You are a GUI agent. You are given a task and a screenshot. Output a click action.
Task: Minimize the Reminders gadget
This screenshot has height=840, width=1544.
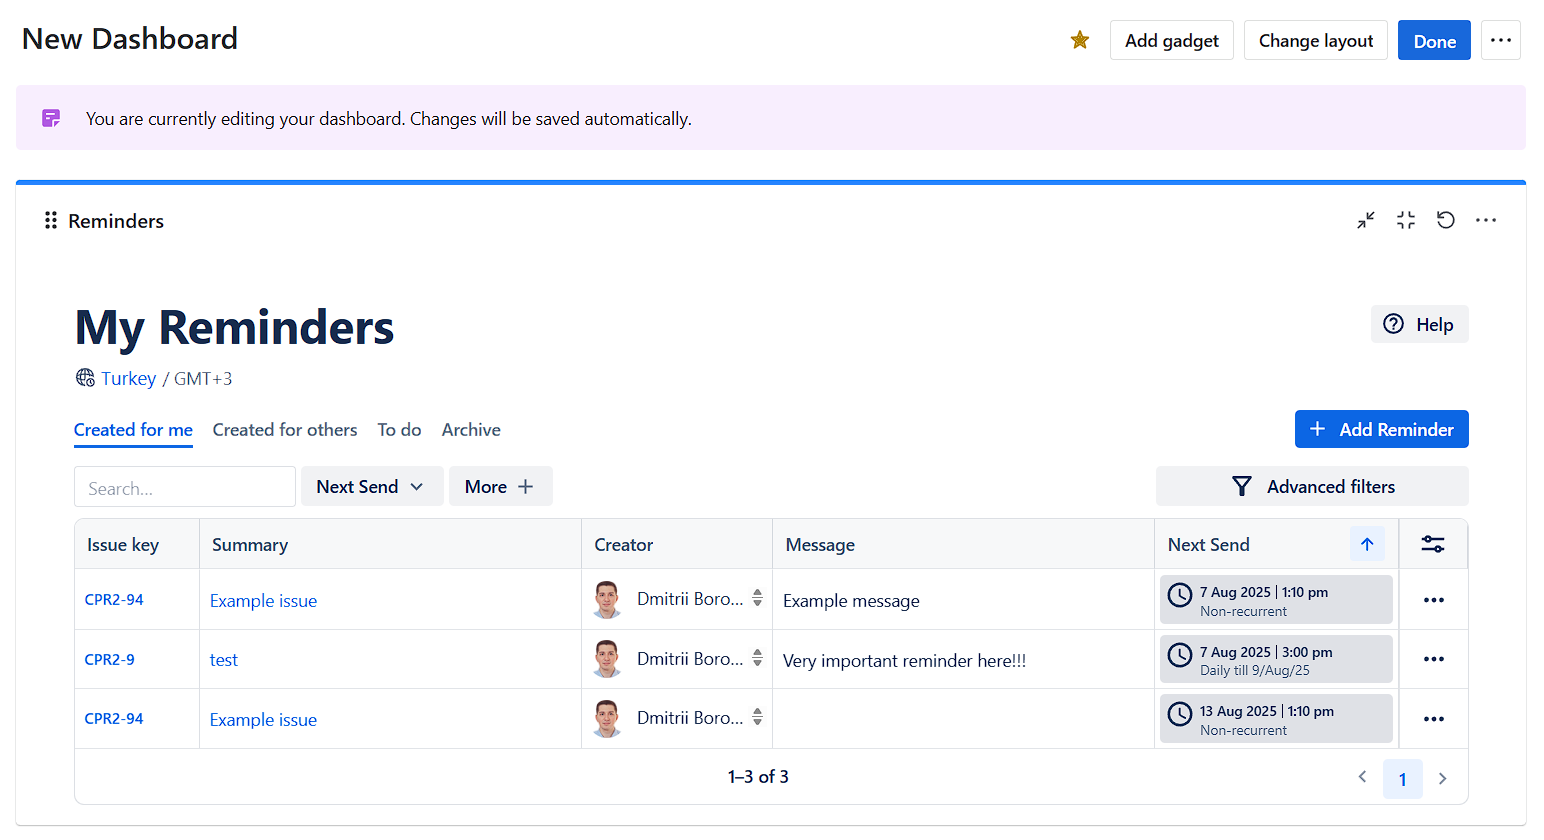(x=1366, y=220)
